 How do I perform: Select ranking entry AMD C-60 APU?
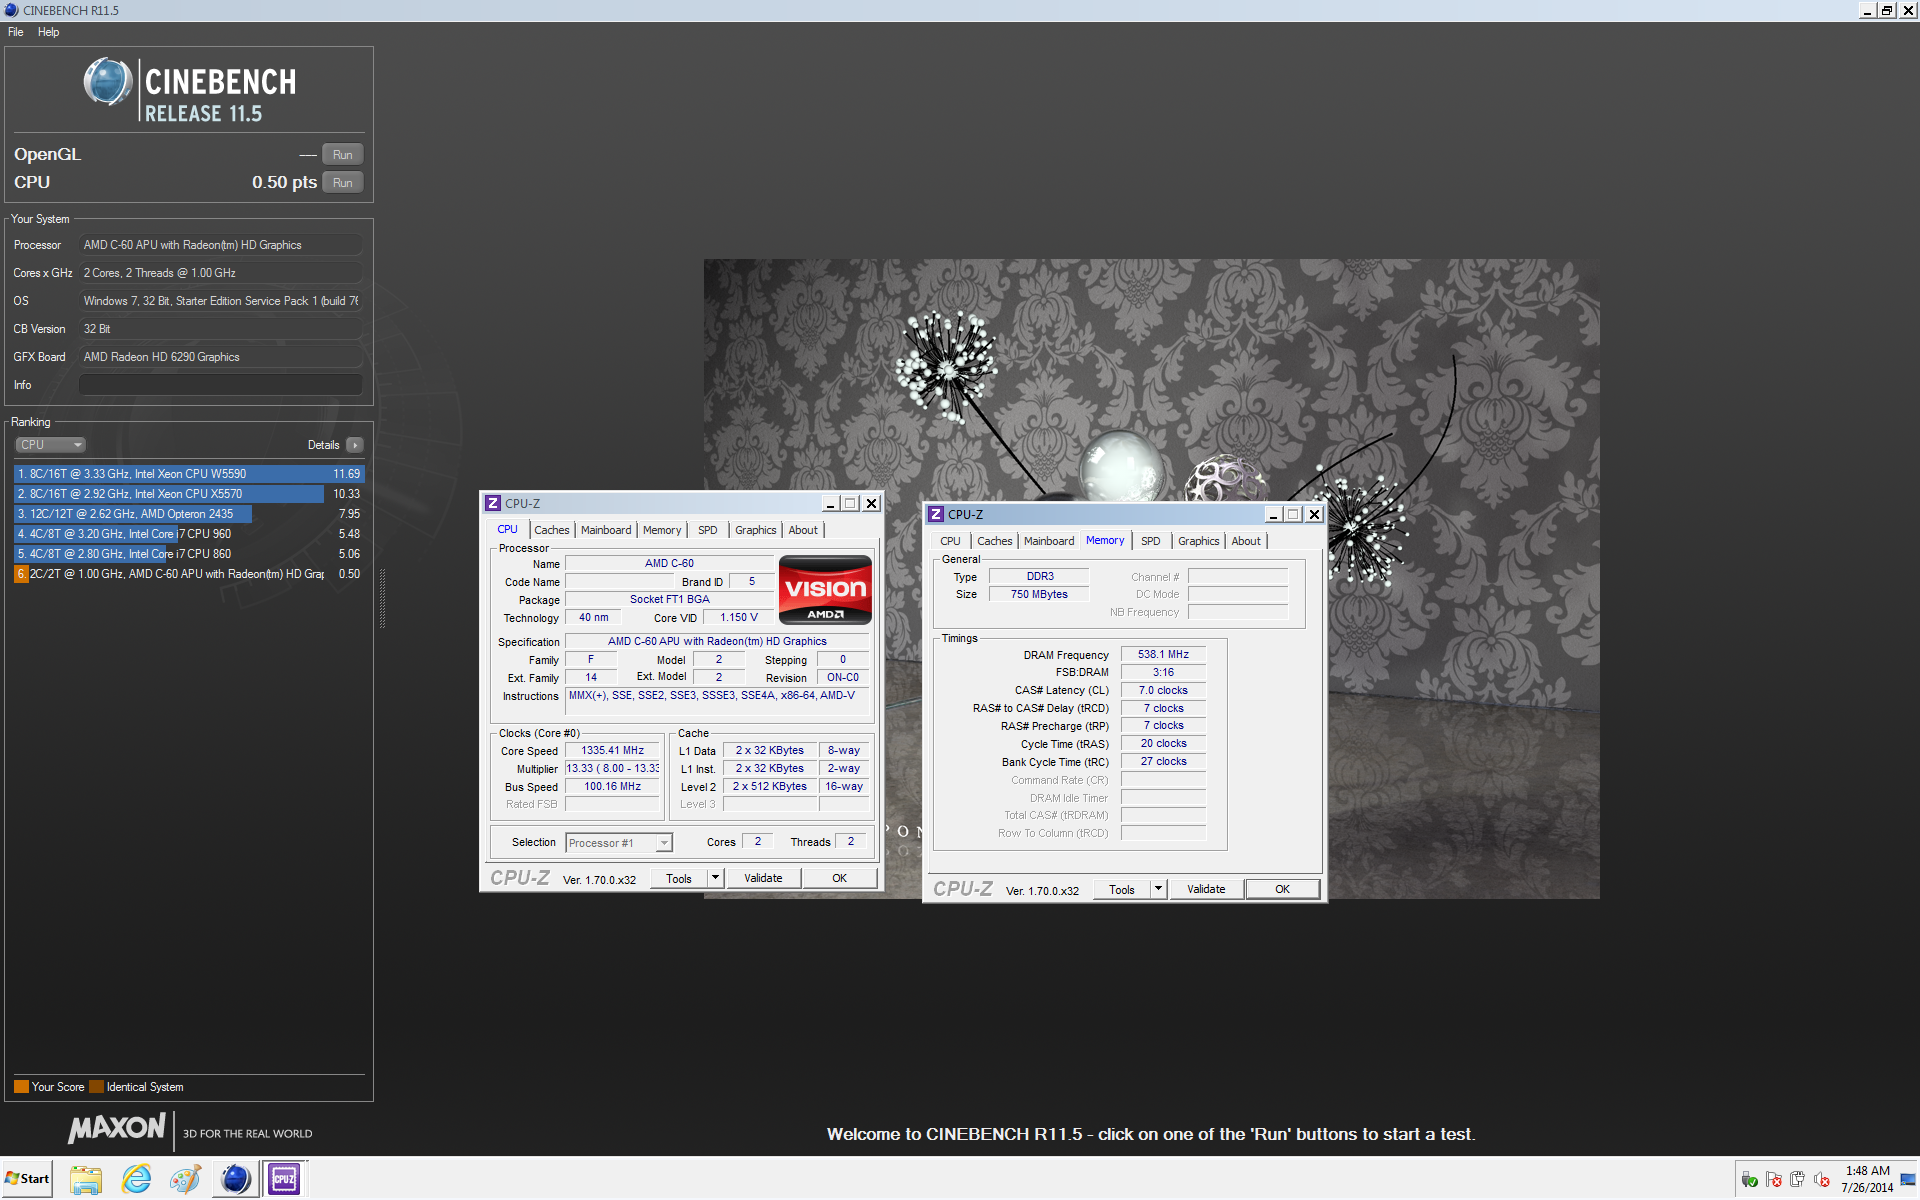[189, 574]
